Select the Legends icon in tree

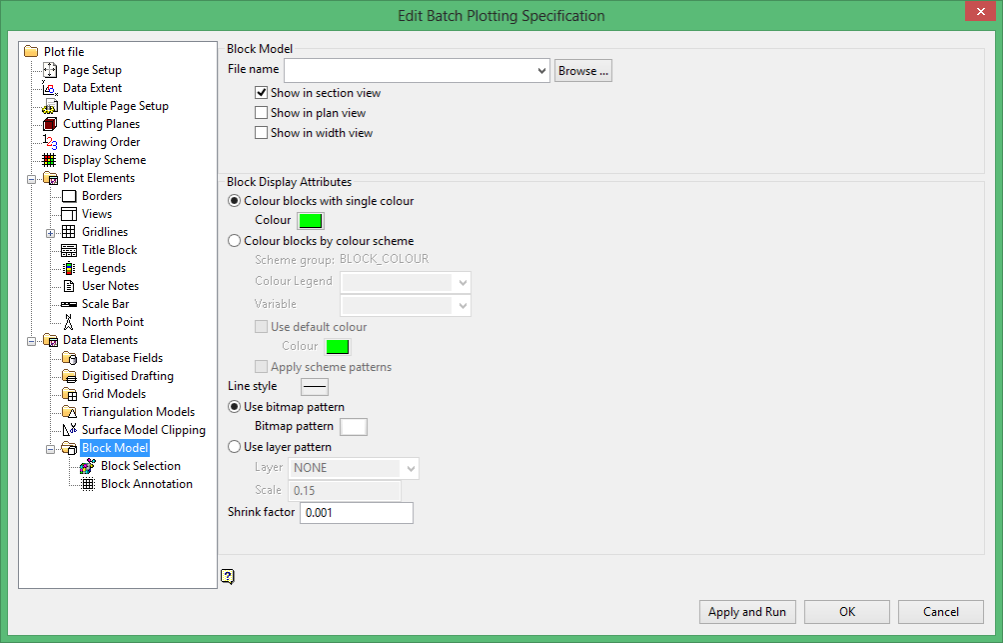pyautogui.click(x=68, y=268)
